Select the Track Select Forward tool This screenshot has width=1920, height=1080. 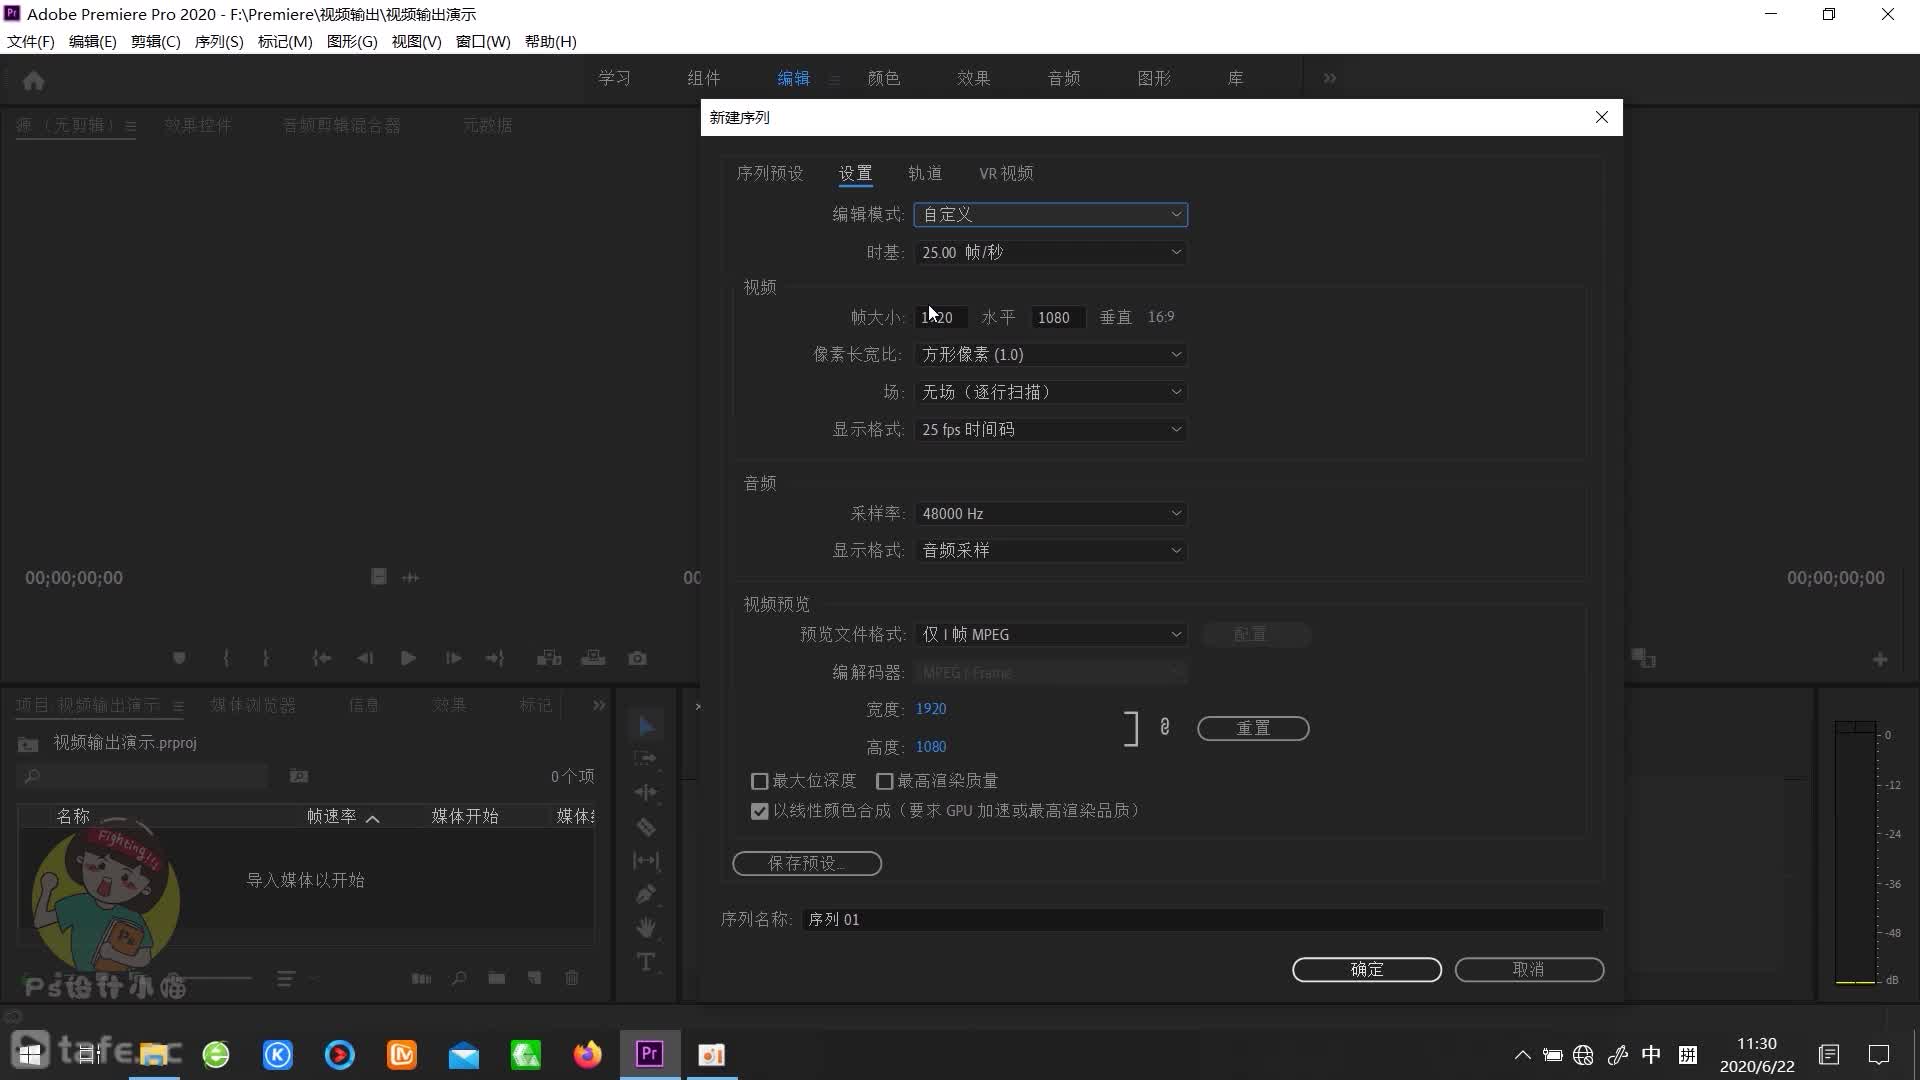click(x=646, y=759)
